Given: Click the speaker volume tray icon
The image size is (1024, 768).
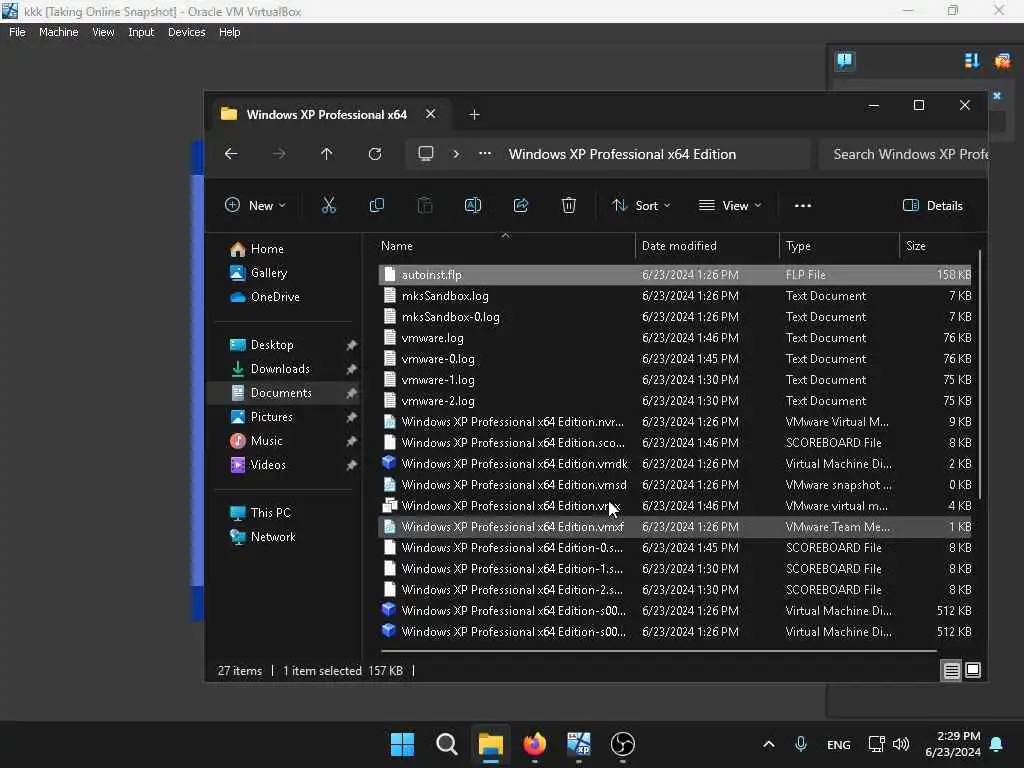Looking at the screenshot, I should tap(901, 744).
